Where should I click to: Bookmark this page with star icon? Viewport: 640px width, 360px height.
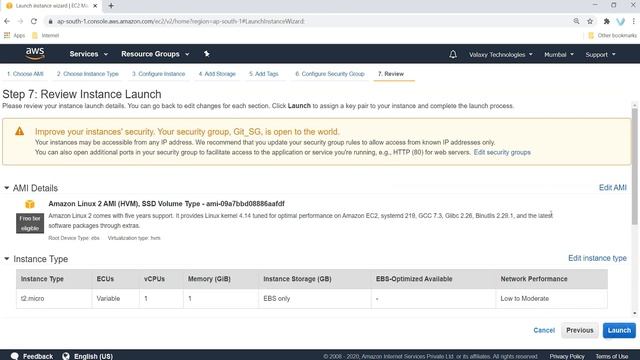coord(590,21)
